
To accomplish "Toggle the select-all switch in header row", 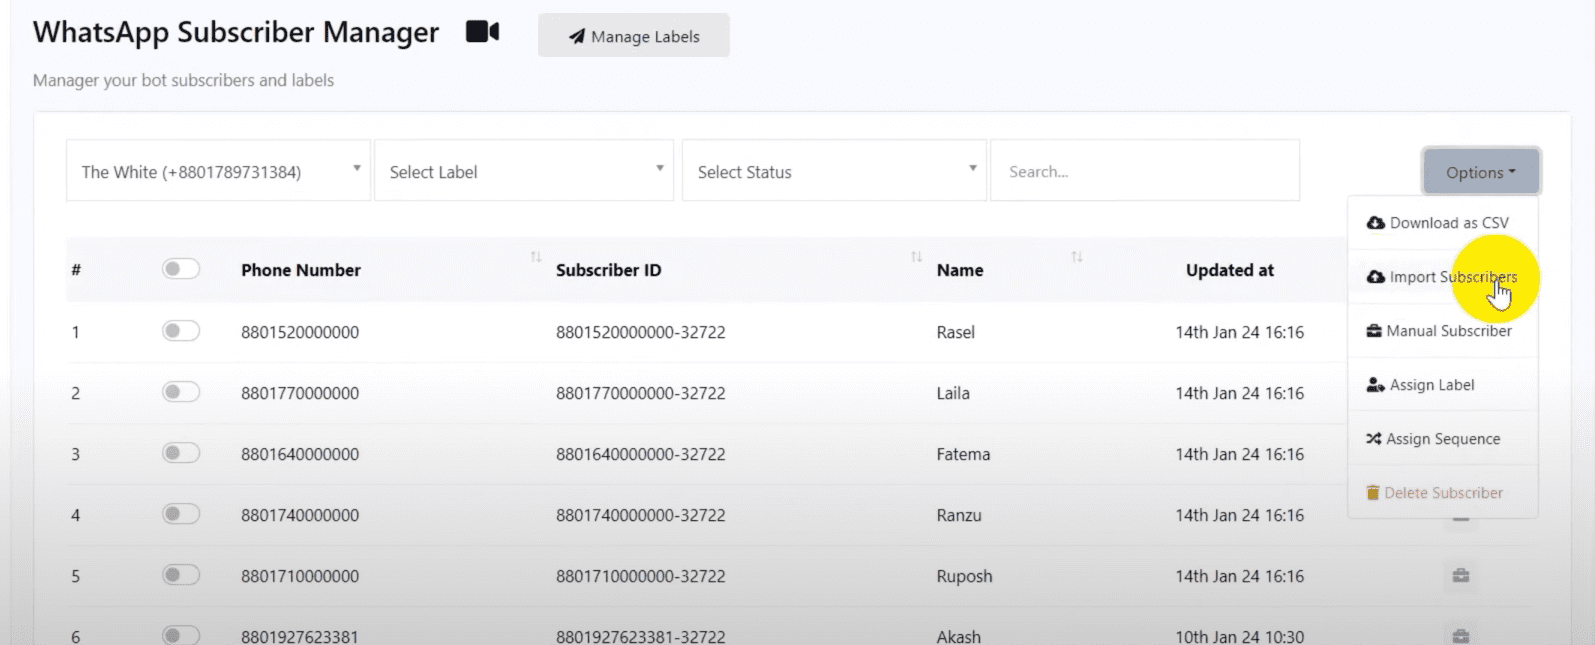I will click(x=181, y=269).
